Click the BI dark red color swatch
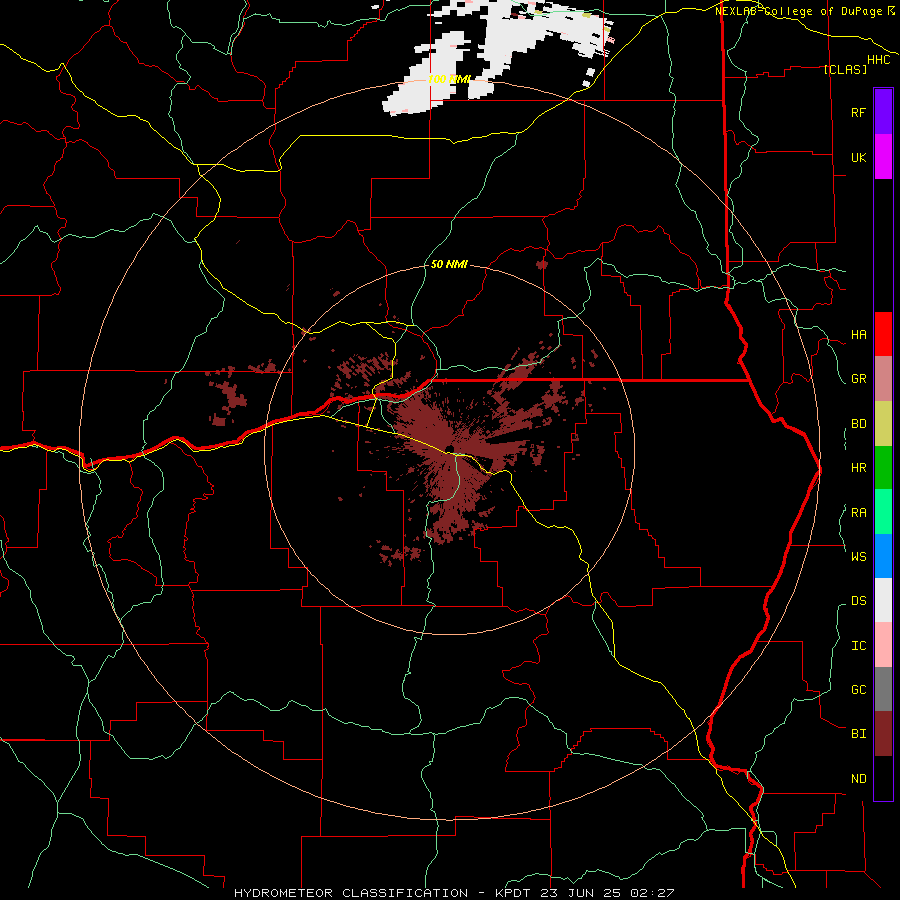 pyautogui.click(x=883, y=734)
